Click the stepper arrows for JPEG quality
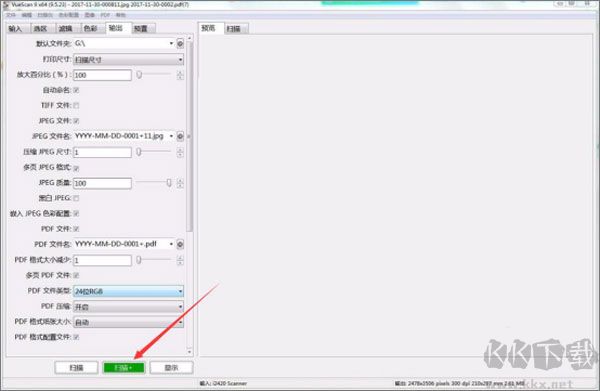Viewport: 600px width, 391px height. click(180, 183)
